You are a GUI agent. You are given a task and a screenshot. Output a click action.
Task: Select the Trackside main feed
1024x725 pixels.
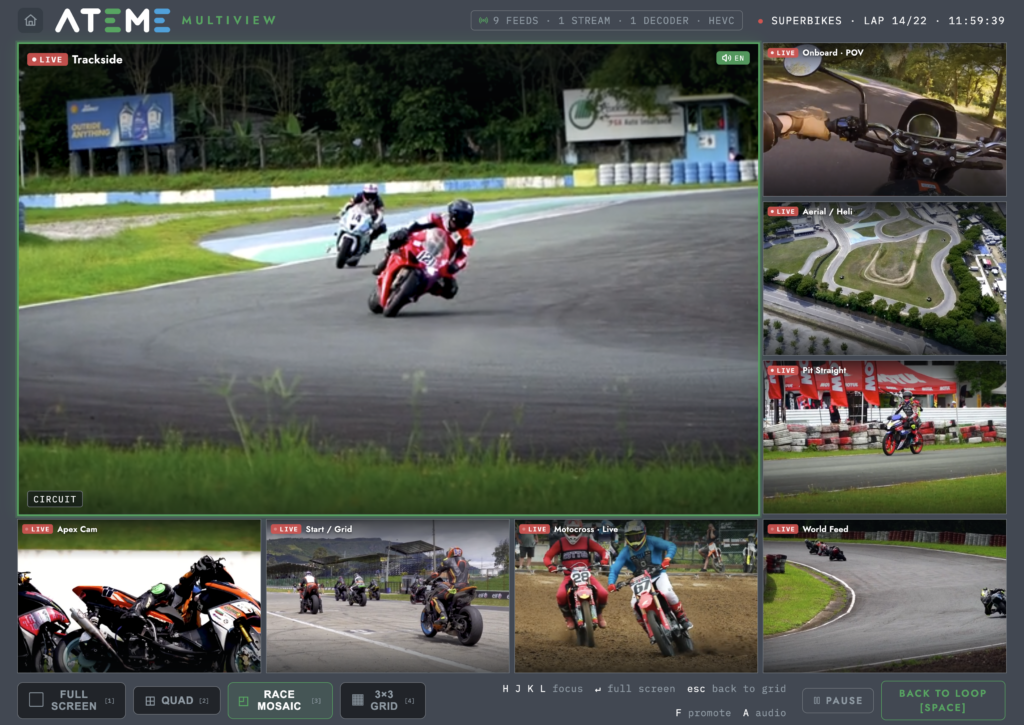pos(389,279)
